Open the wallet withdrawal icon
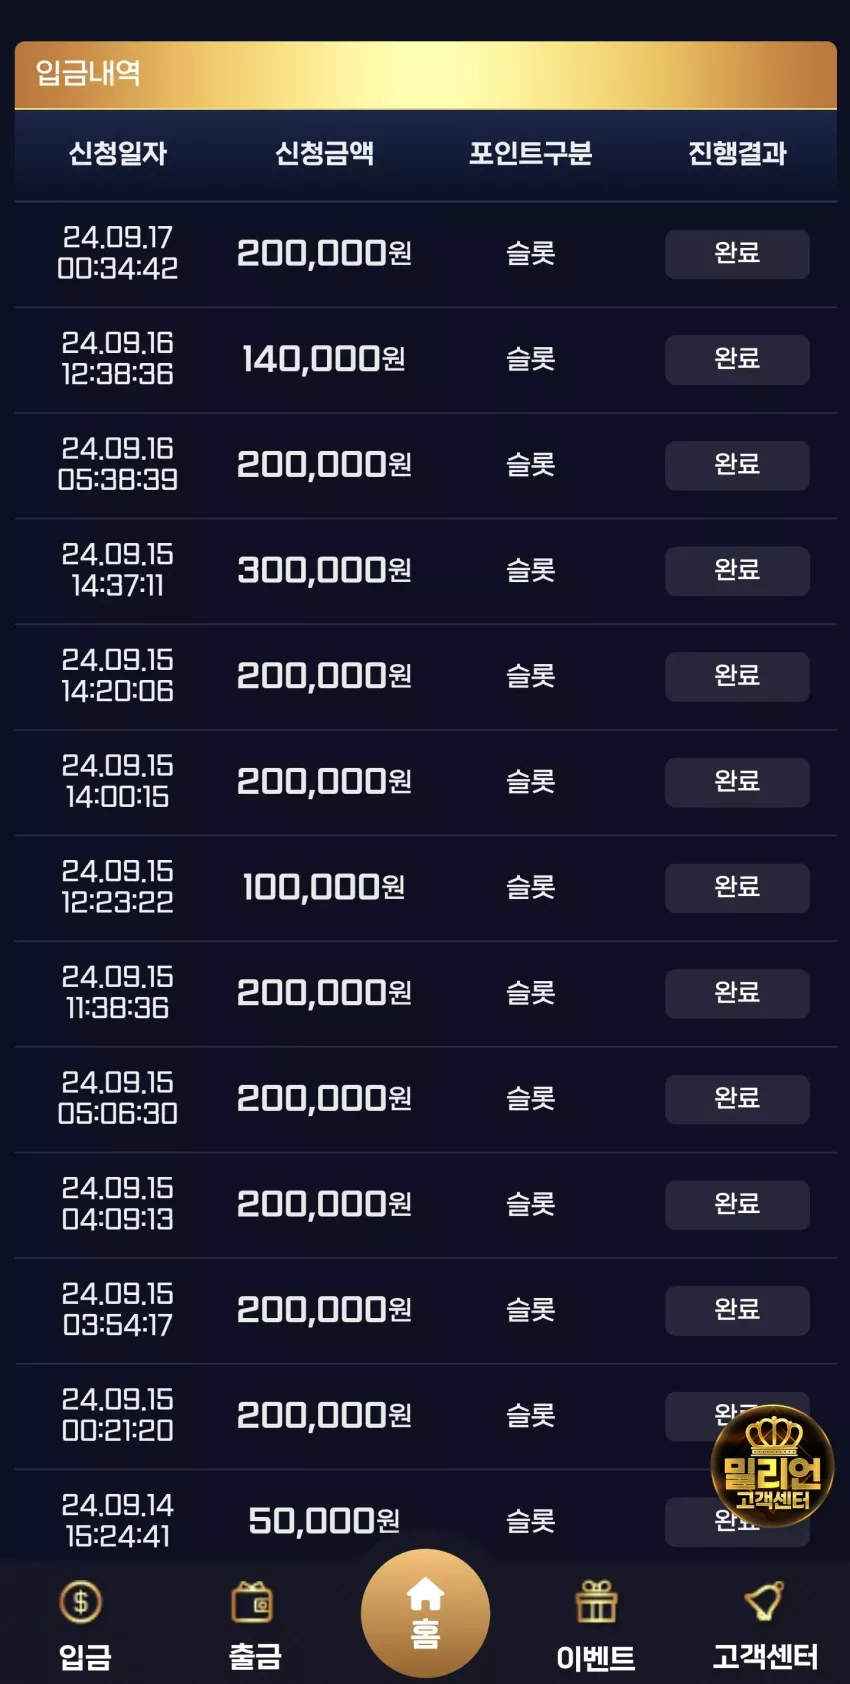850x1684 pixels. [253, 1602]
